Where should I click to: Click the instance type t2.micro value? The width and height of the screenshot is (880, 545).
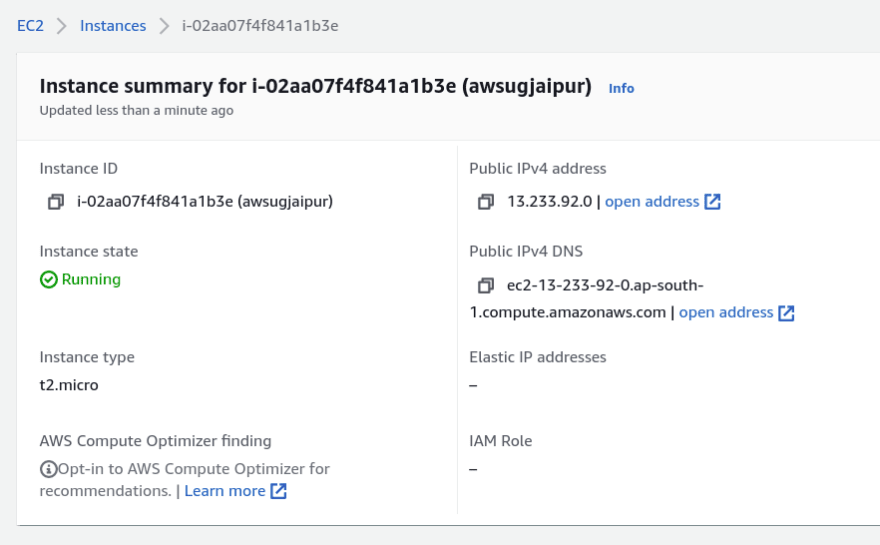(69, 385)
